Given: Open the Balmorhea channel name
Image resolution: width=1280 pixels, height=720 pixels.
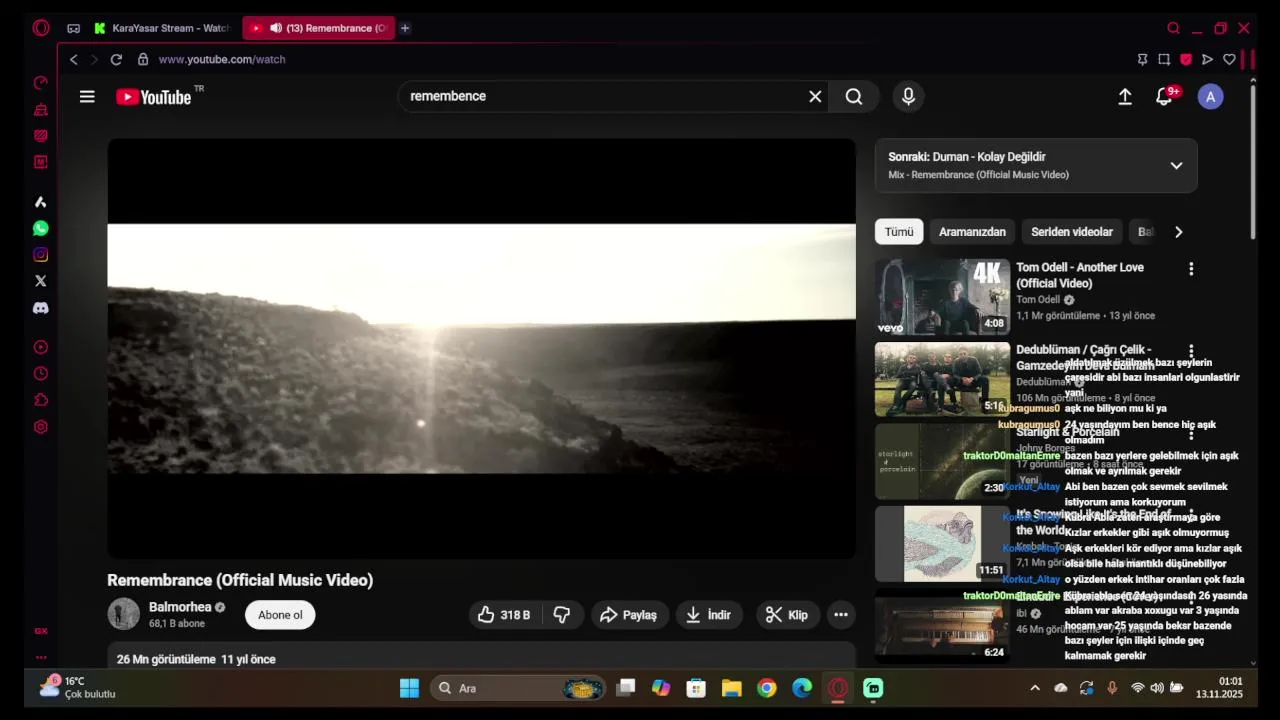Looking at the screenshot, I should coord(180,607).
